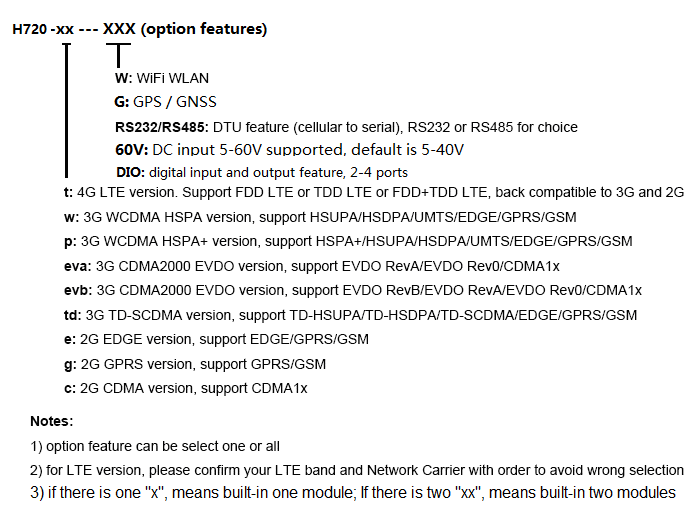Click the t: 4G LTE version line
Viewport: 697px width, 515px height.
(x=374, y=192)
